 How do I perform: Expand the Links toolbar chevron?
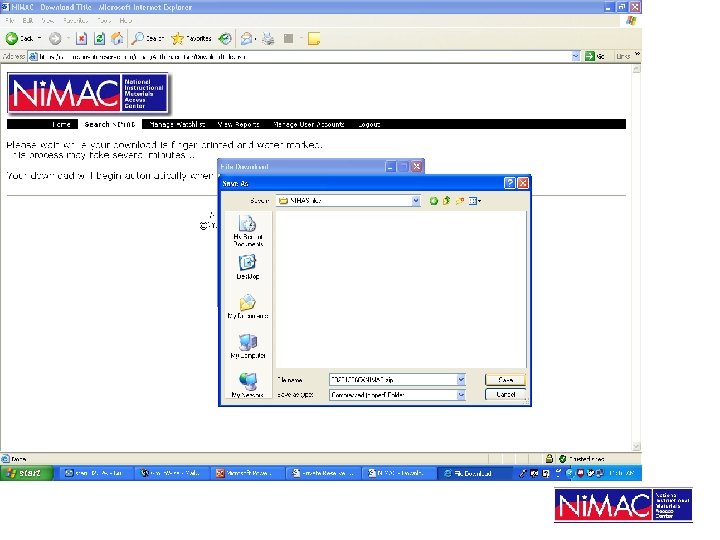(x=637, y=56)
